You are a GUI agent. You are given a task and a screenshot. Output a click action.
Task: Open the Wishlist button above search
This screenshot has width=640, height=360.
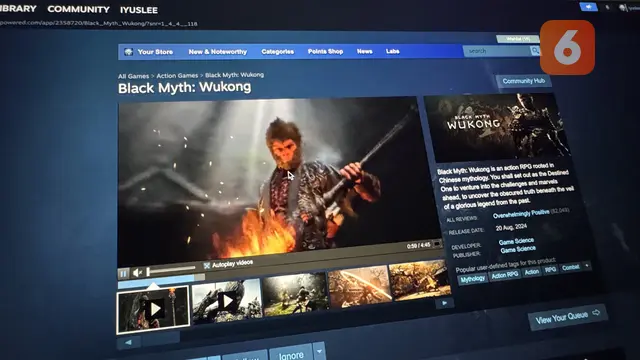point(518,39)
